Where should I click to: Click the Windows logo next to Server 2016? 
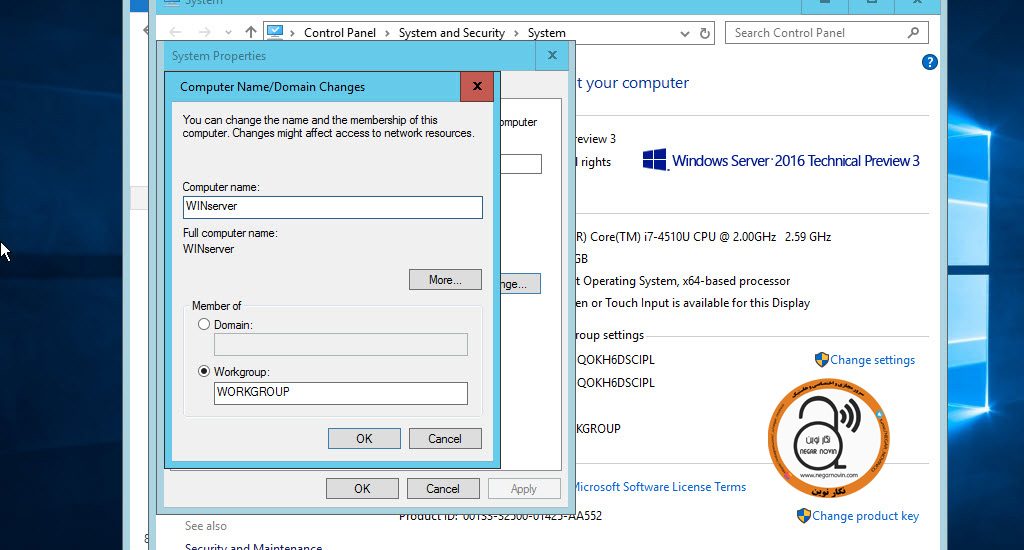click(x=654, y=160)
